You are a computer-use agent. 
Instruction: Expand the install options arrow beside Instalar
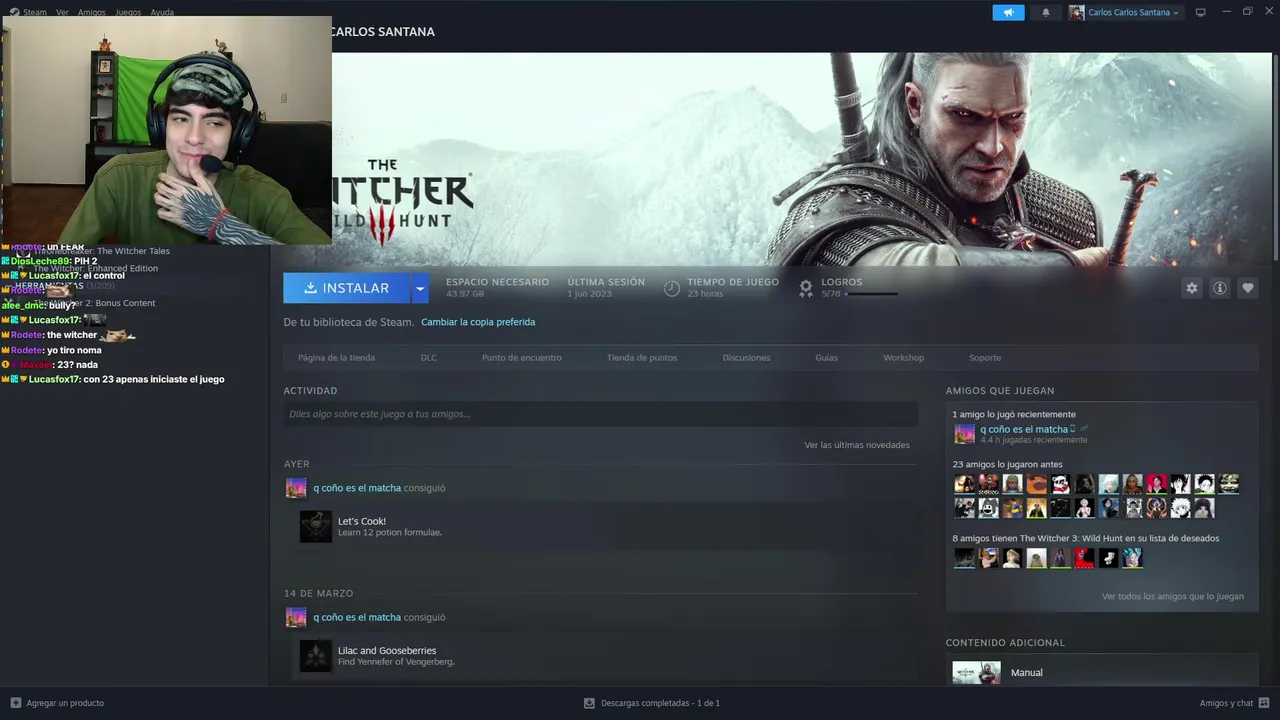pyautogui.click(x=420, y=288)
